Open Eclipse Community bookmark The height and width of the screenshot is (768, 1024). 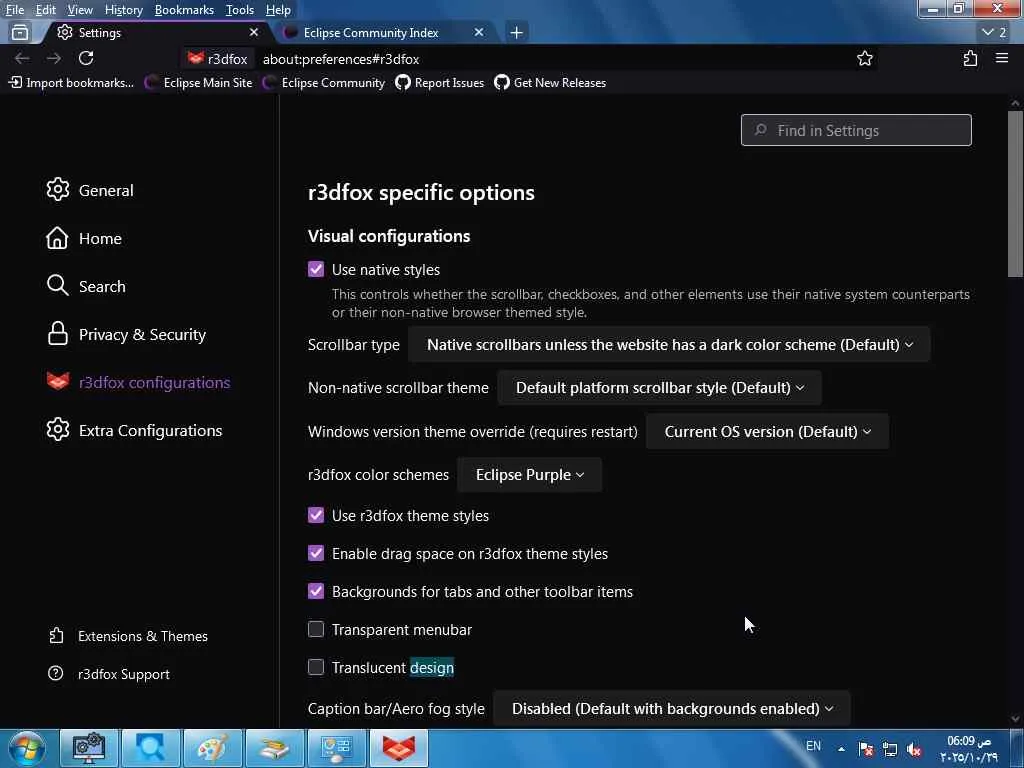(x=324, y=82)
